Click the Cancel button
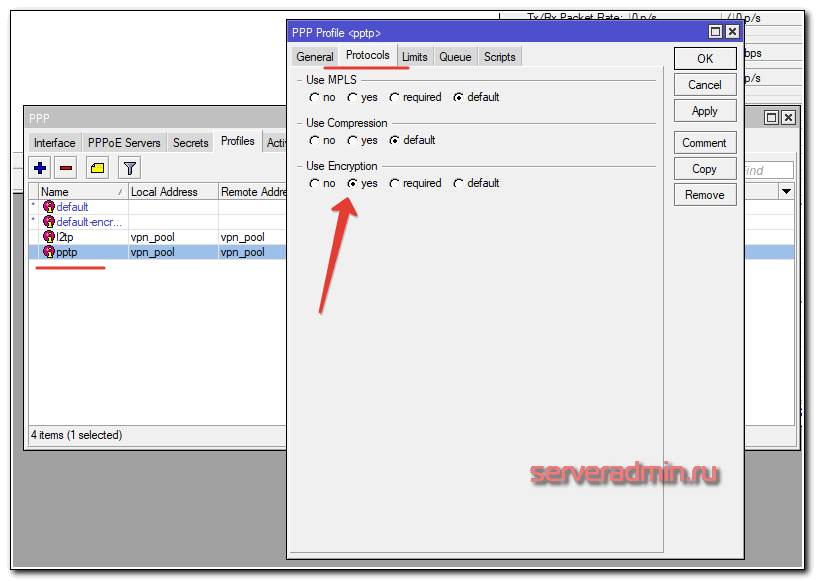 (705, 85)
